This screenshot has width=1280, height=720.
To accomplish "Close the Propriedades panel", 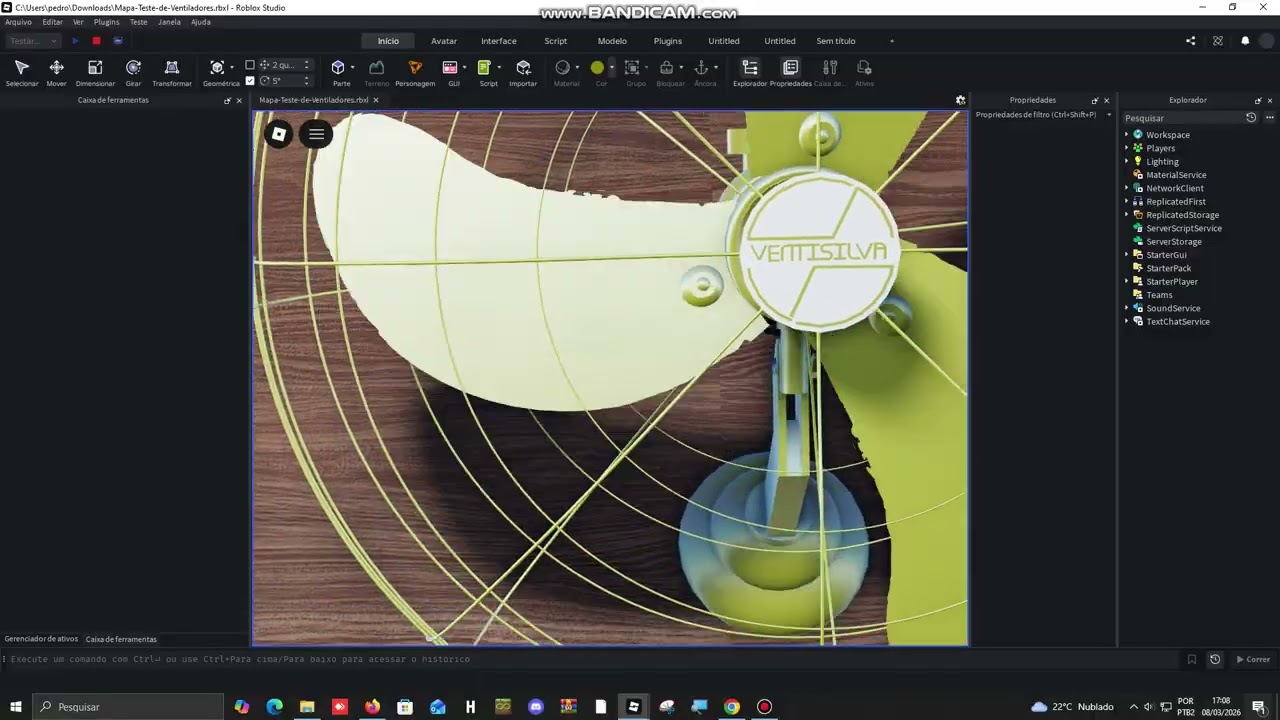I will tap(1106, 100).
